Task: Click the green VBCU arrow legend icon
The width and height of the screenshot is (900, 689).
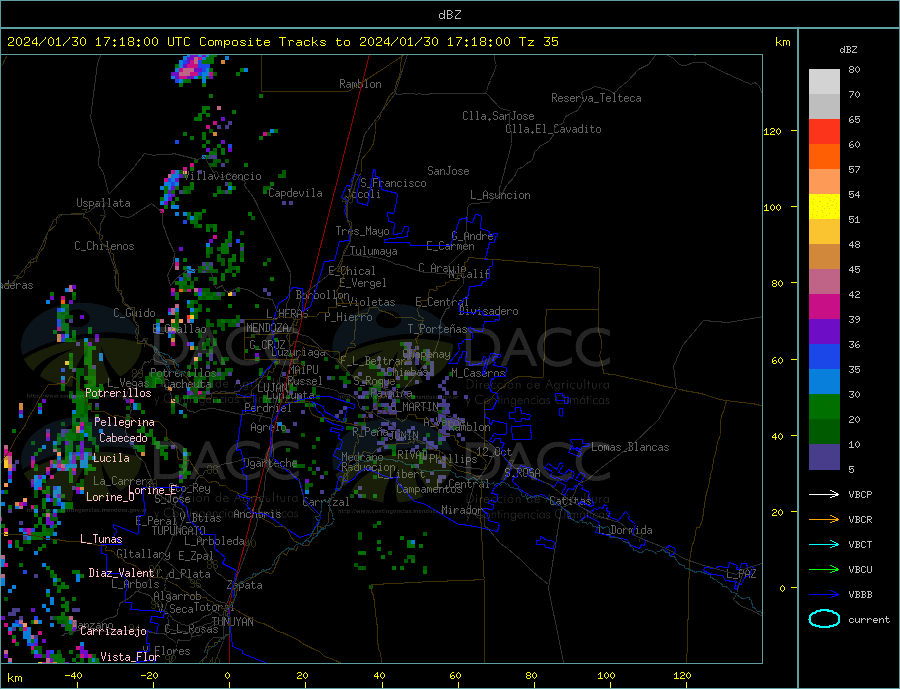Action: (824, 570)
